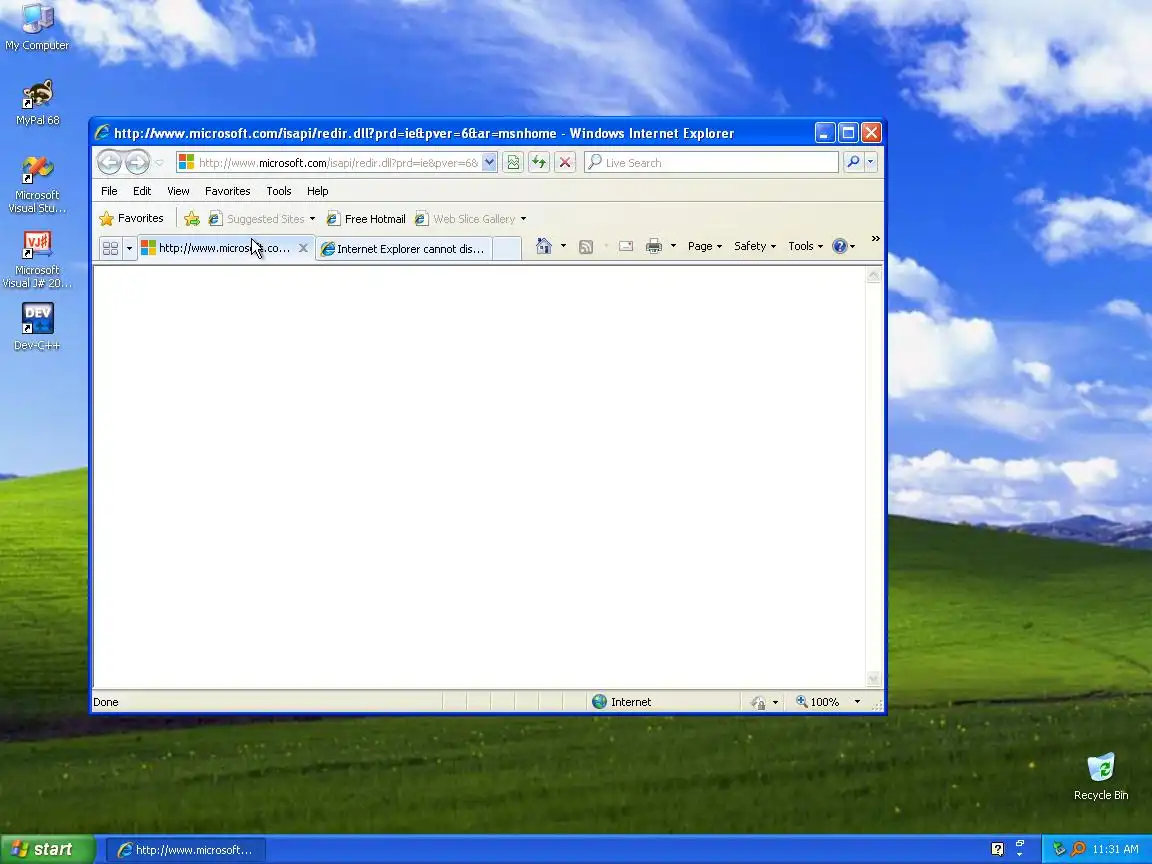Click the Quick Tabs grid icon
The image size is (1152, 864).
[110, 248]
